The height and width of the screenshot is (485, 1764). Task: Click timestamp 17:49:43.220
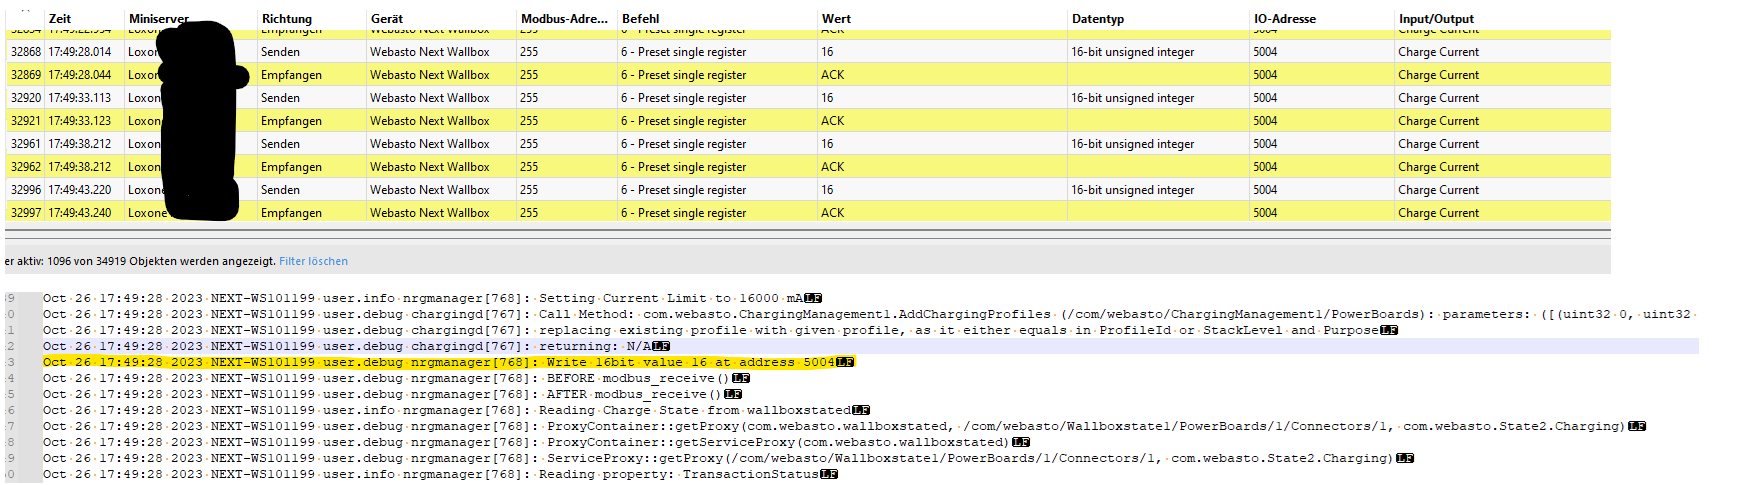pos(80,190)
